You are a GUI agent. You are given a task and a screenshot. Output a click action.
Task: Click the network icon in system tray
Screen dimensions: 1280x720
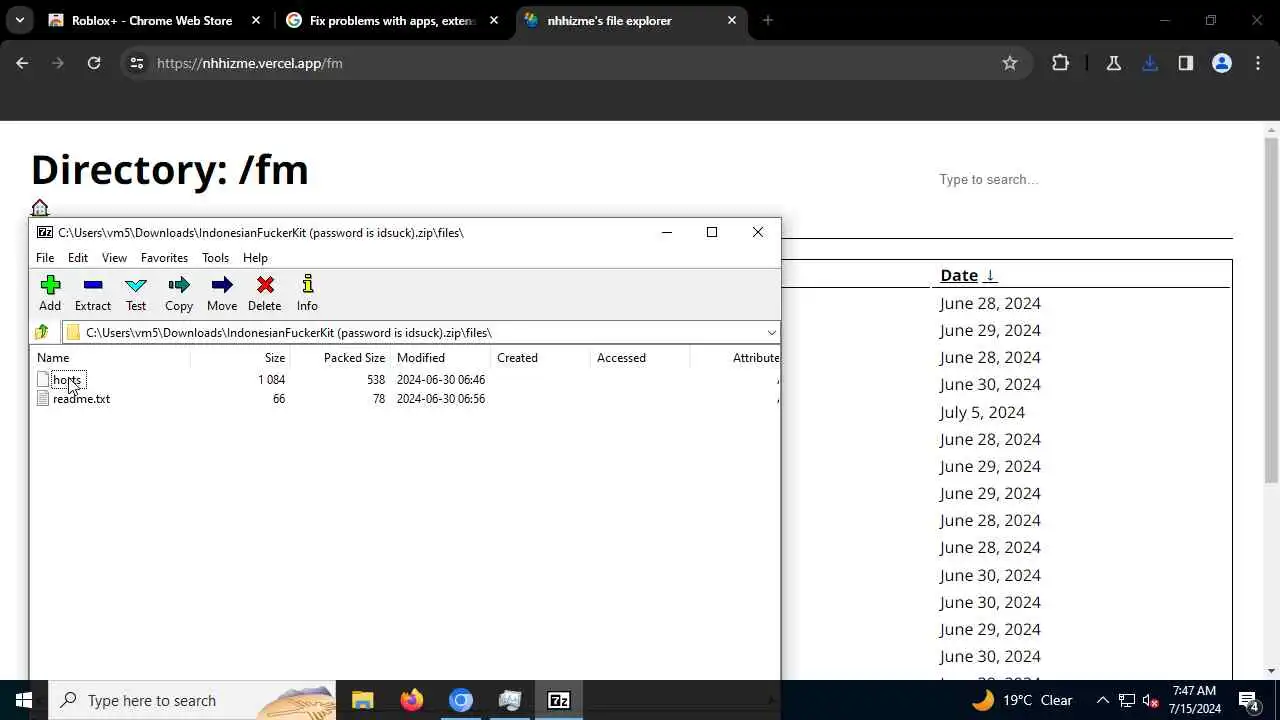[1127, 700]
